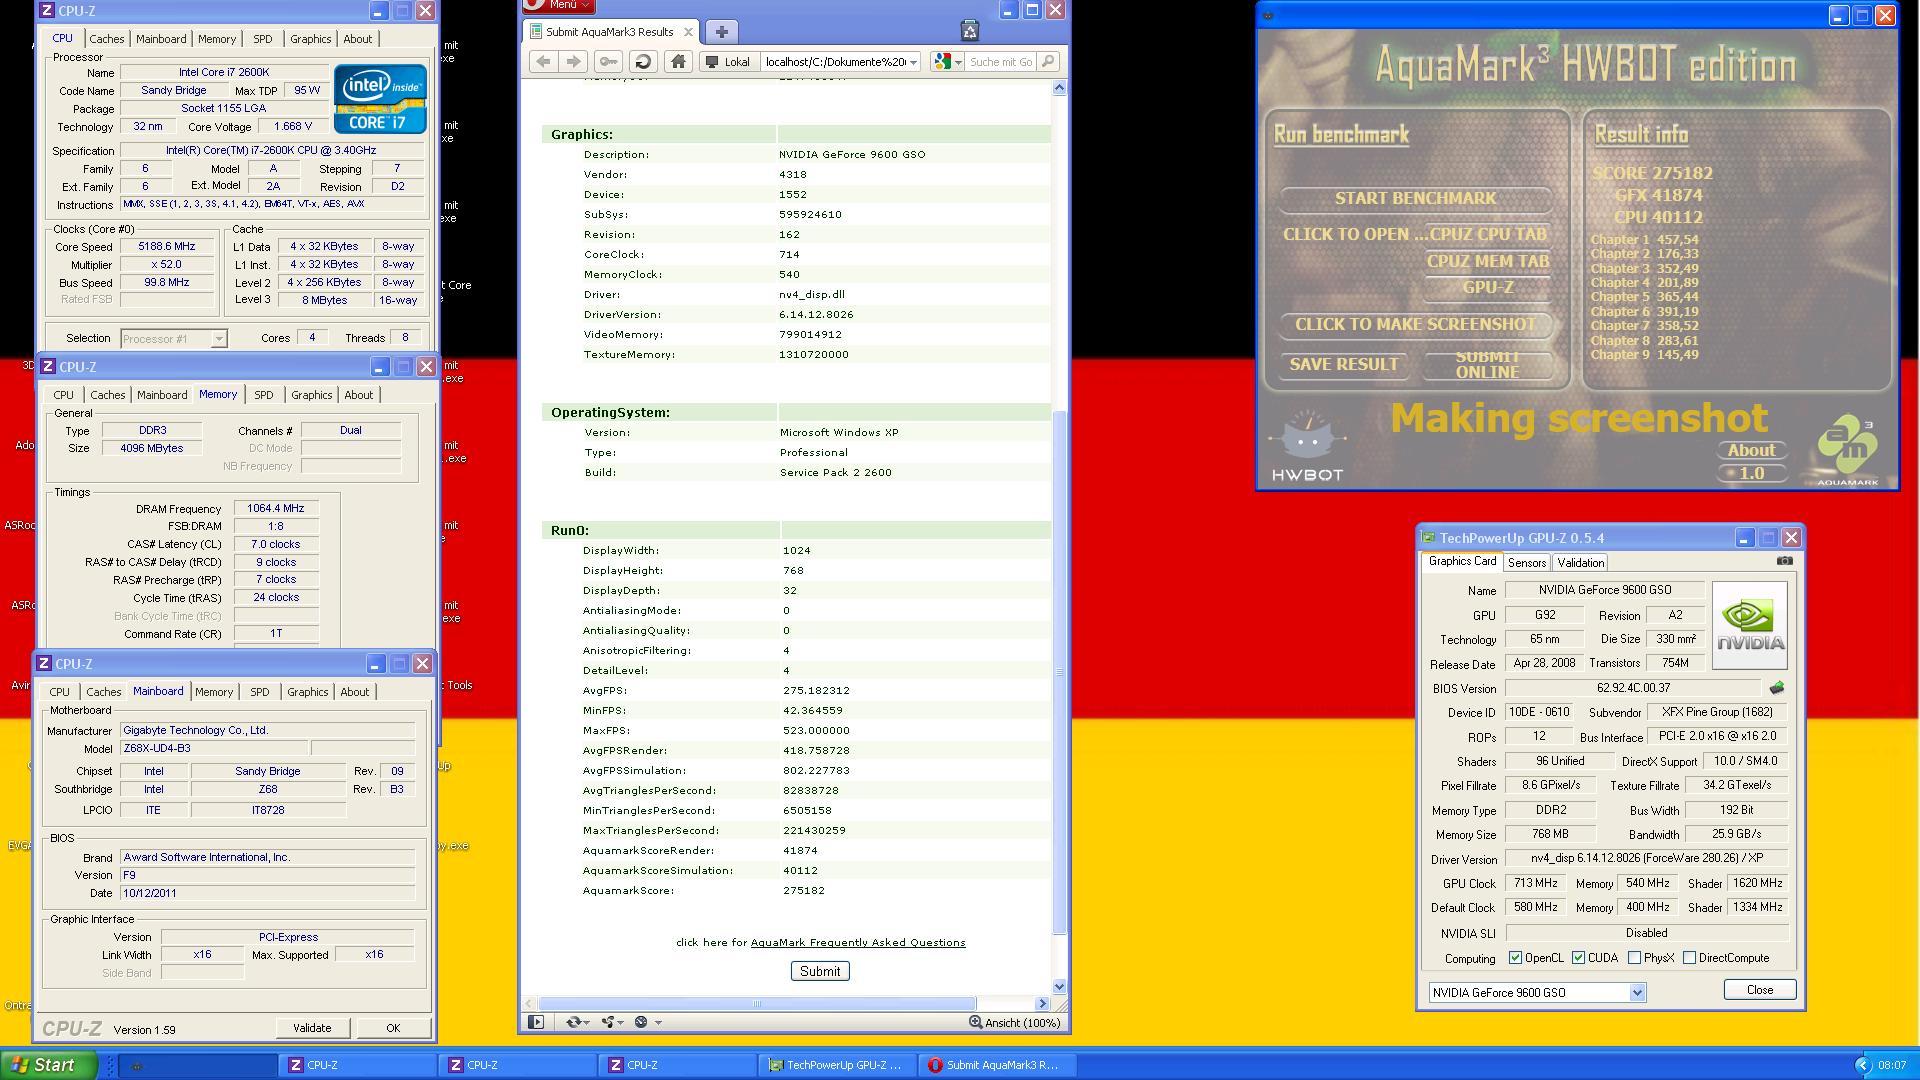Open AquaMark Frequently Asked Questions link
This screenshot has width=1920, height=1080.
tap(858, 942)
